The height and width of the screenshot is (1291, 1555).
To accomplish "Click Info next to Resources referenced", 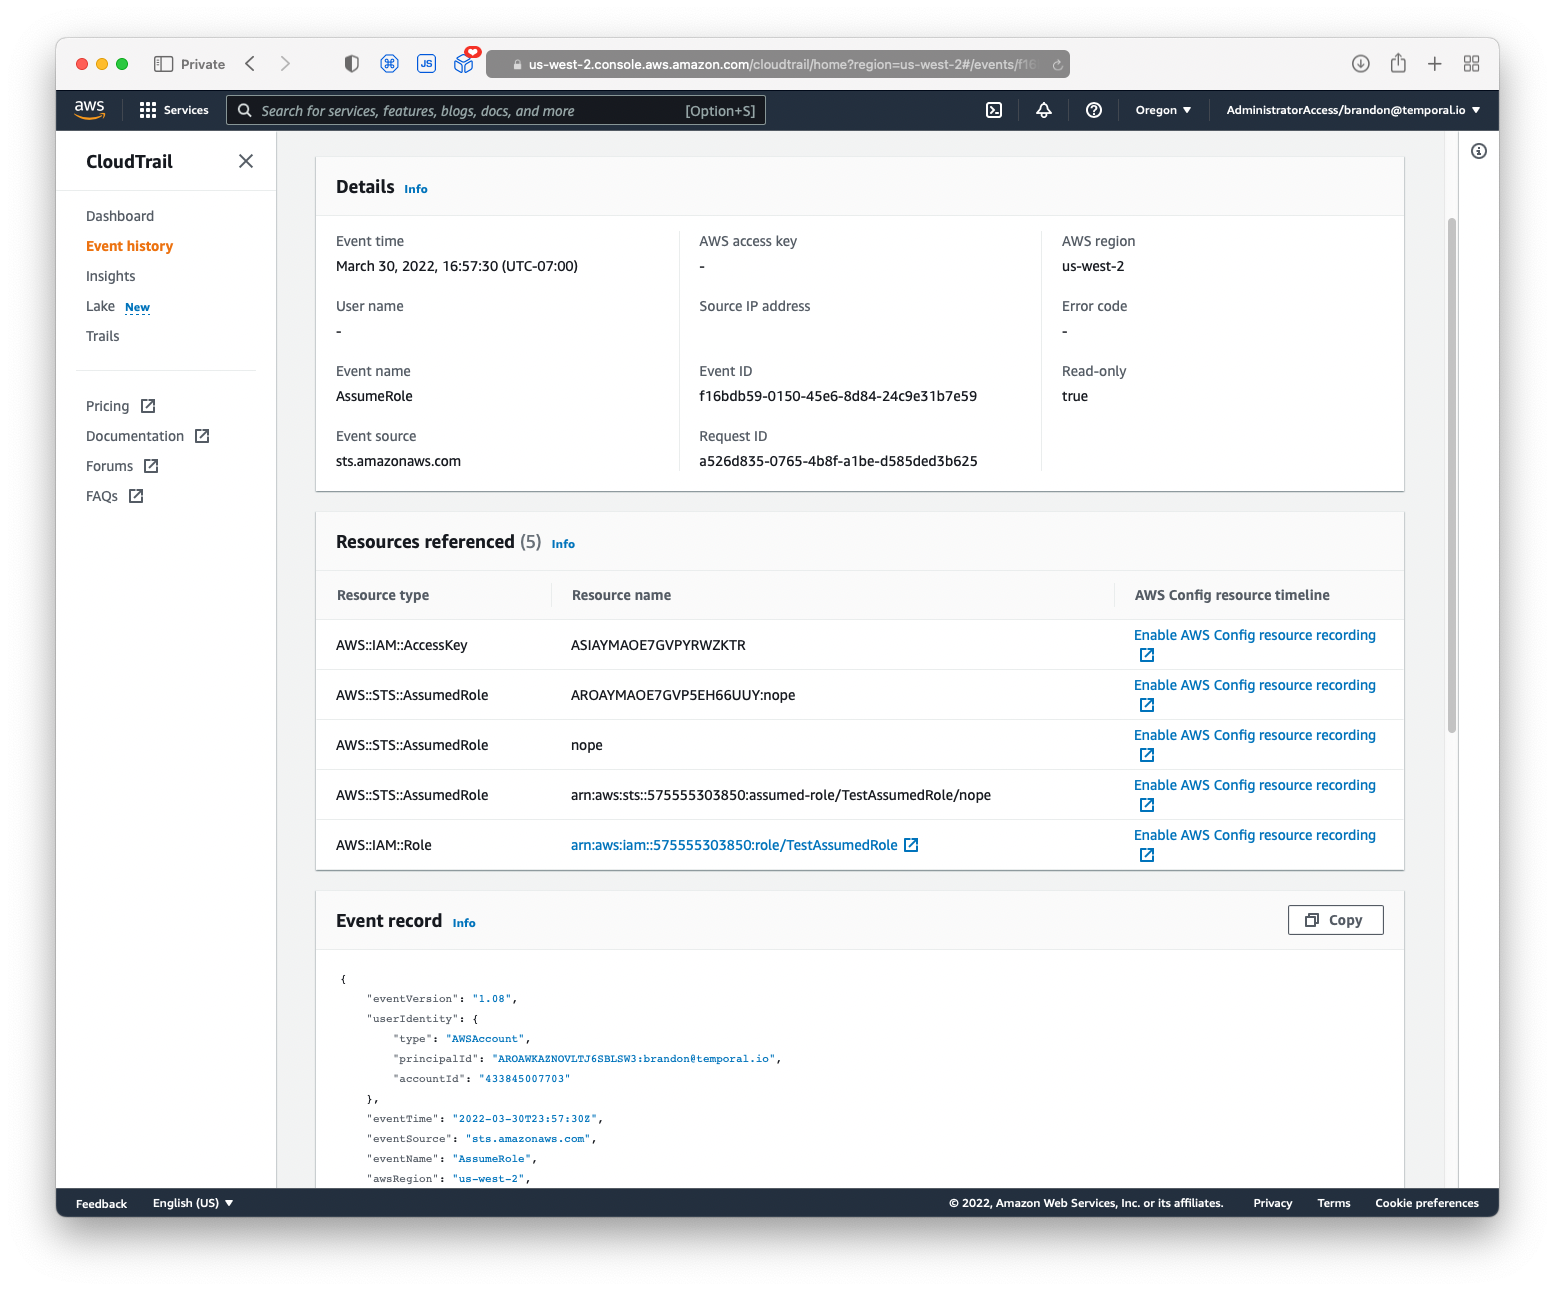I will tap(563, 544).
